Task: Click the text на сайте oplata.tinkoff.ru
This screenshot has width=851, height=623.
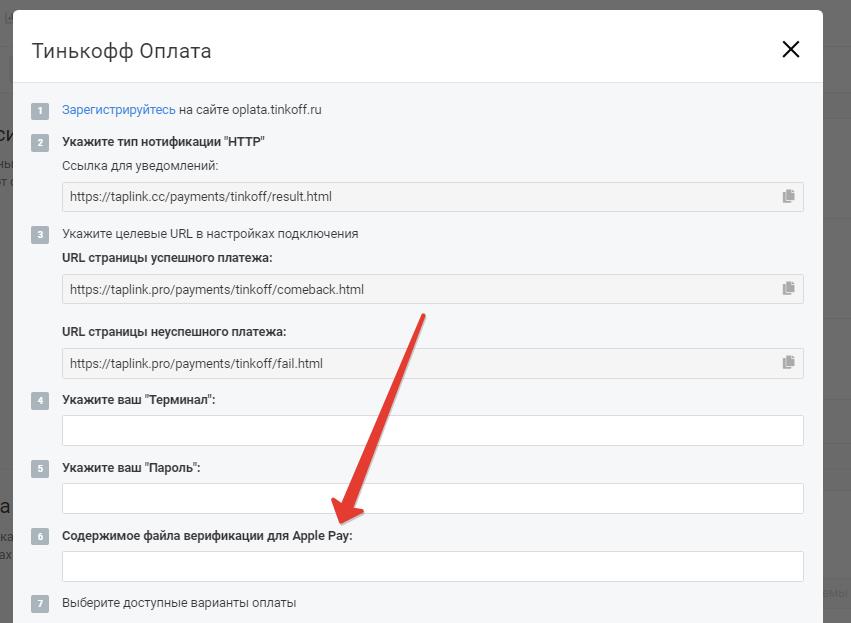Action: coord(250,110)
